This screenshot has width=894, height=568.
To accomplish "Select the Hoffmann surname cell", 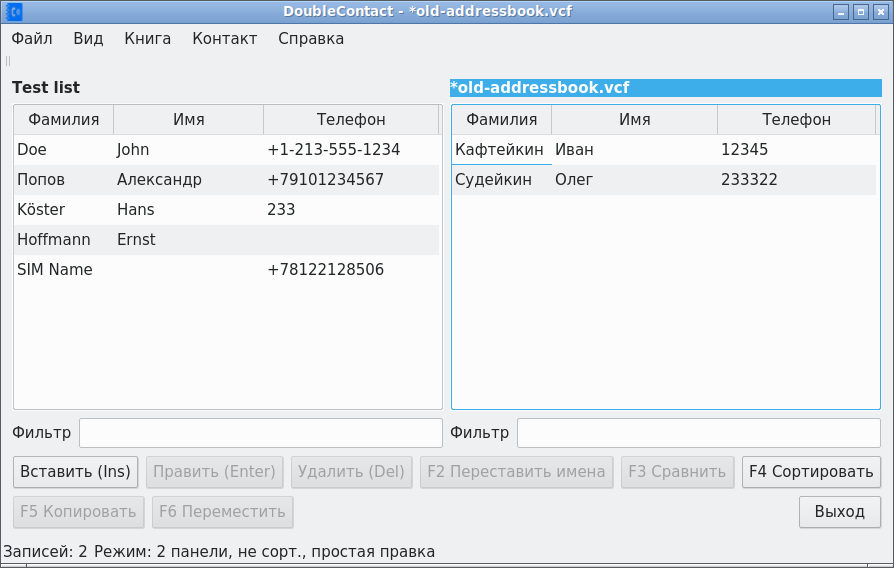I will tap(64, 240).
